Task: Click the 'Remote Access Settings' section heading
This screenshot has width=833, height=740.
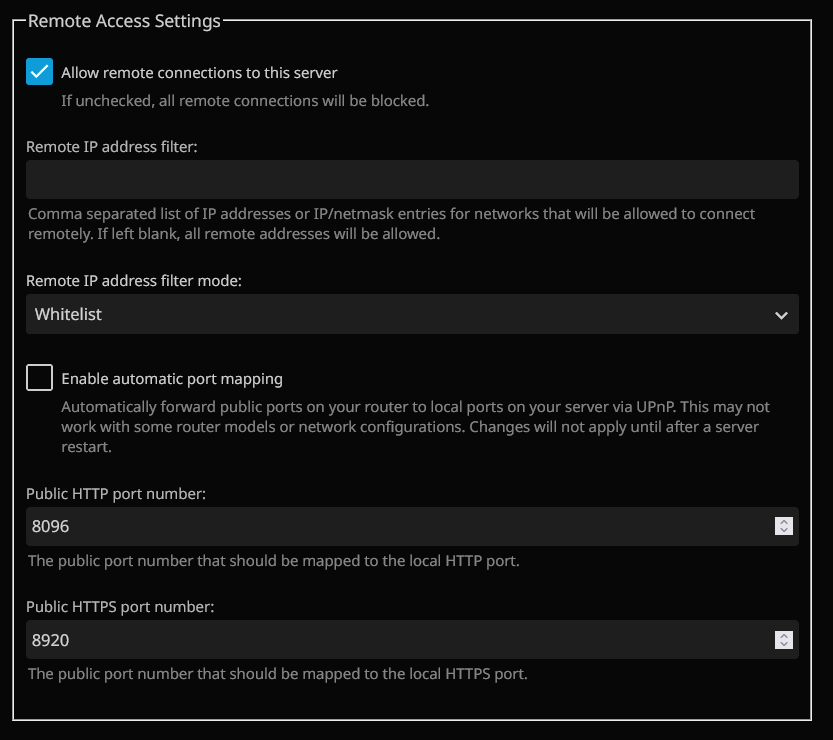Action: pos(124,21)
